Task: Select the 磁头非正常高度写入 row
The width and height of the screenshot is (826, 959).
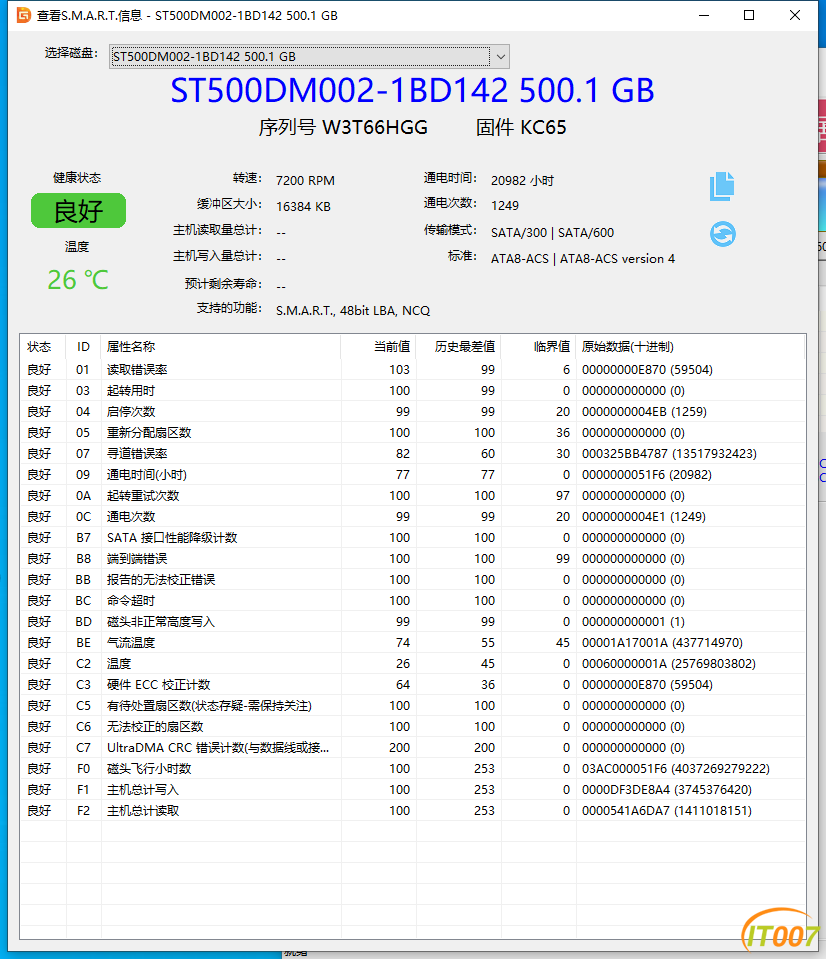Action: tap(413, 621)
